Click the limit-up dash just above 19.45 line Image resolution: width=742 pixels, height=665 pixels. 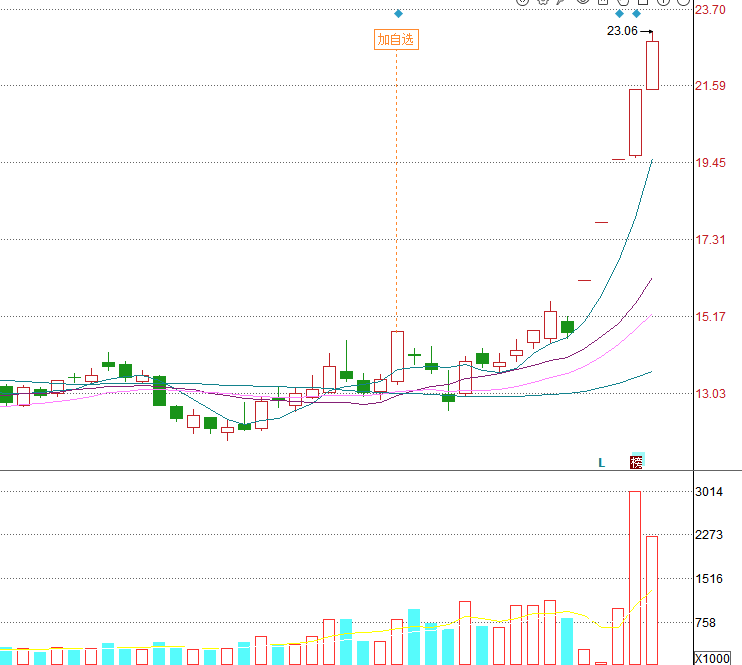618,160
